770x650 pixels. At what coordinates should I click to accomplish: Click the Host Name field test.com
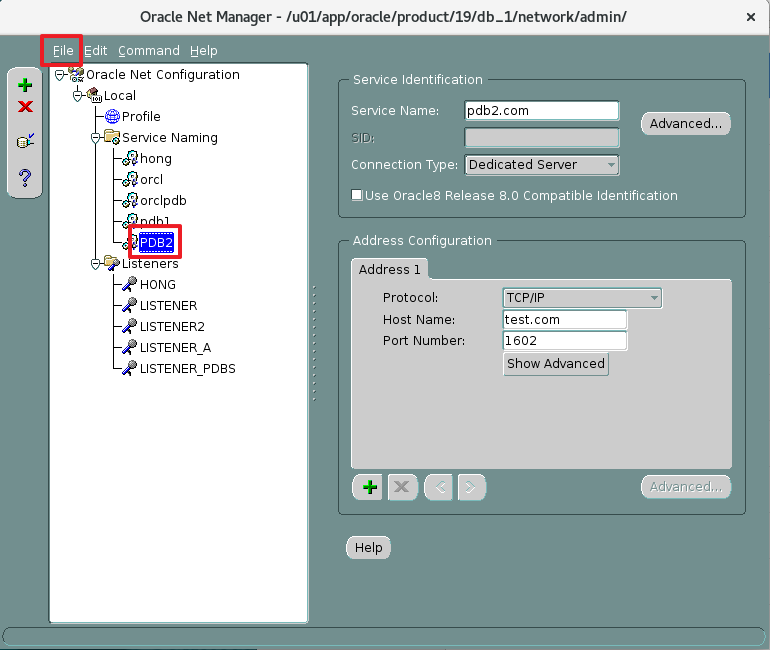tap(565, 320)
